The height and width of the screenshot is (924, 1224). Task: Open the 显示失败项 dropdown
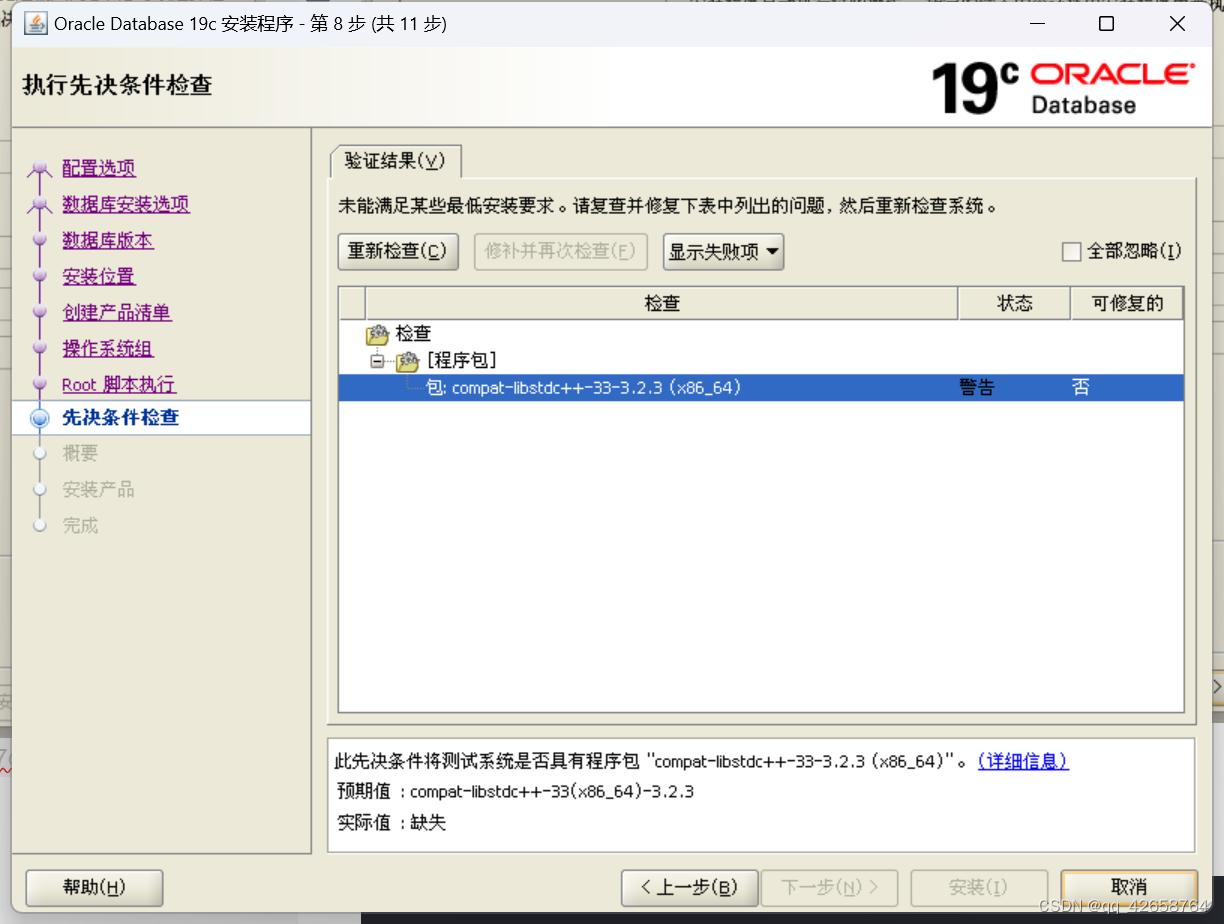point(723,252)
